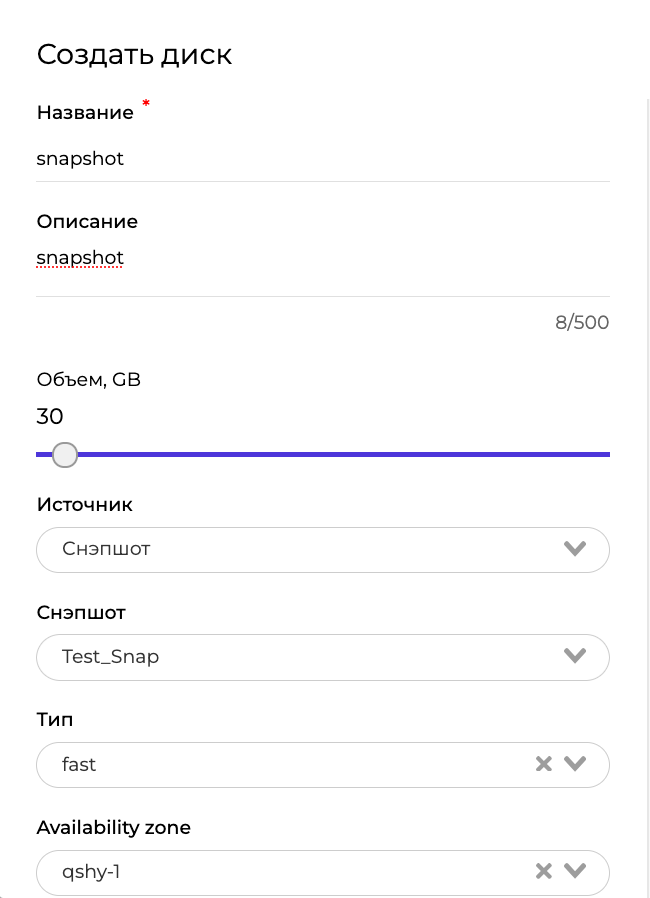Viewport: 650px width, 898px height.
Task: Click the chevron arrow in Test_Snap field
Action: (x=574, y=656)
